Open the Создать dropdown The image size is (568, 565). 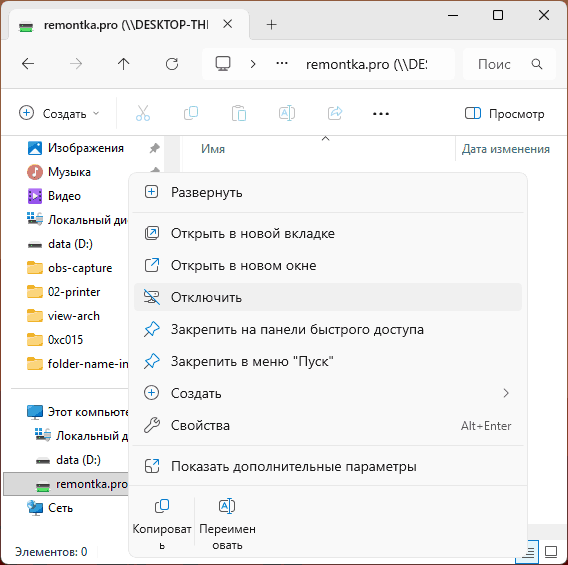click(x=59, y=113)
